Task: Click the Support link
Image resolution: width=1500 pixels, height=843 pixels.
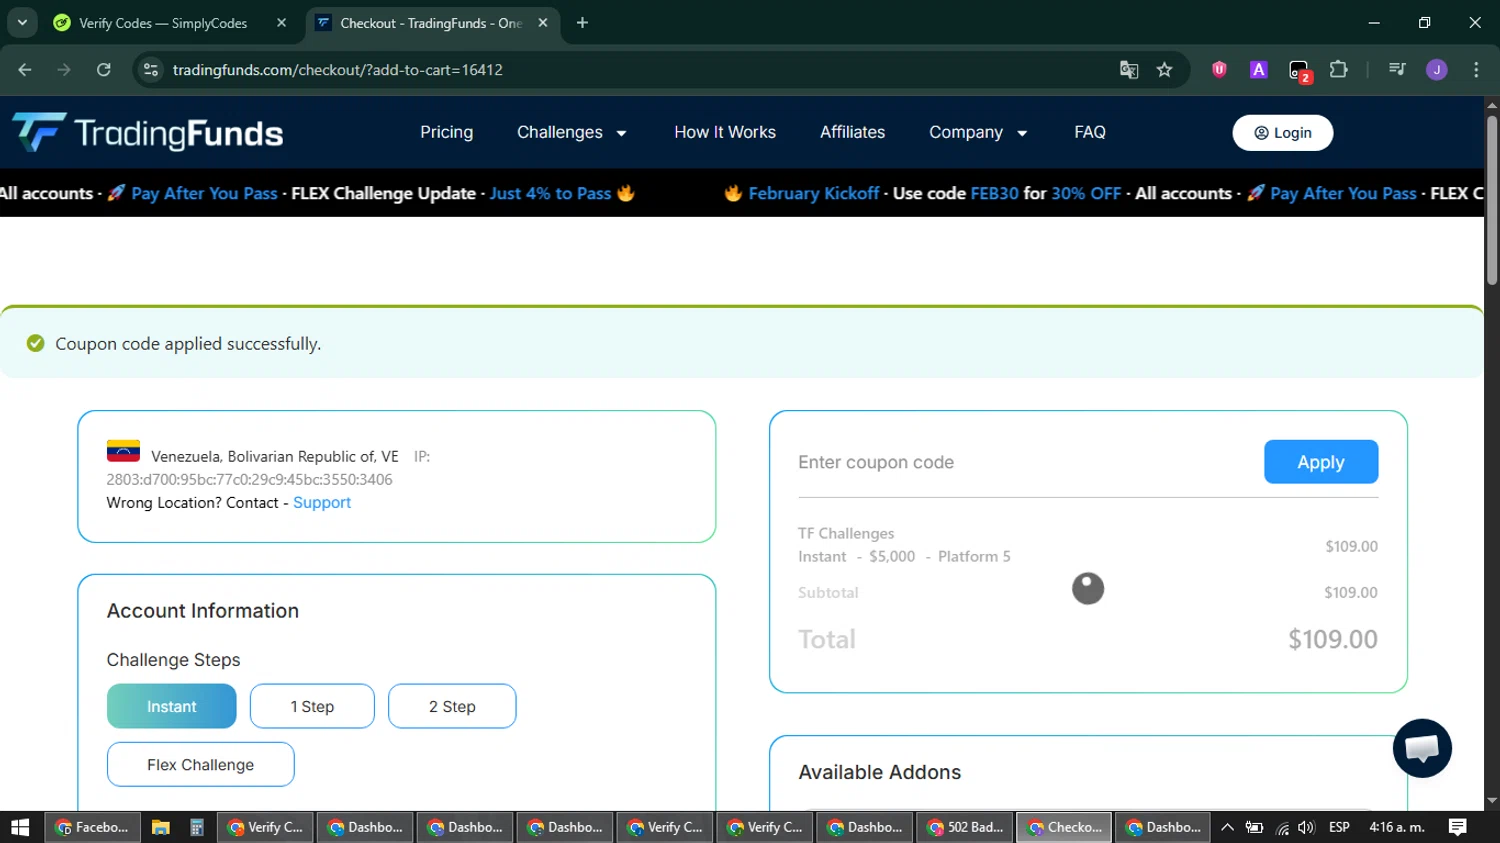Action: pos(322,503)
